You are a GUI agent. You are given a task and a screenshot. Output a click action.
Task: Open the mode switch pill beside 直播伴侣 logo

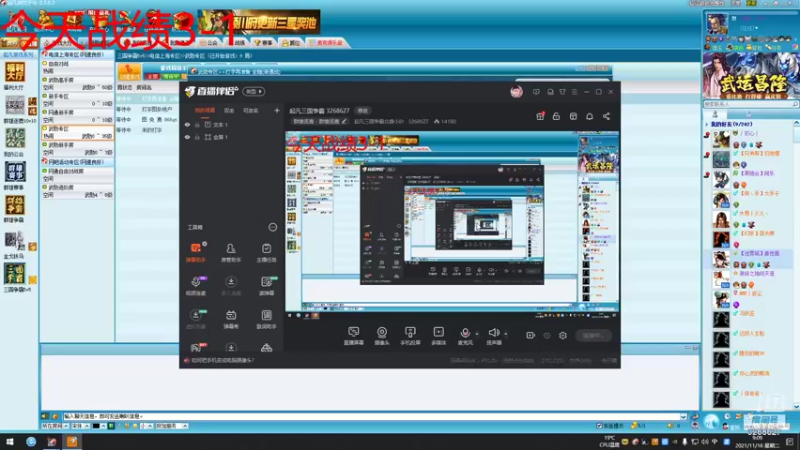click(254, 92)
